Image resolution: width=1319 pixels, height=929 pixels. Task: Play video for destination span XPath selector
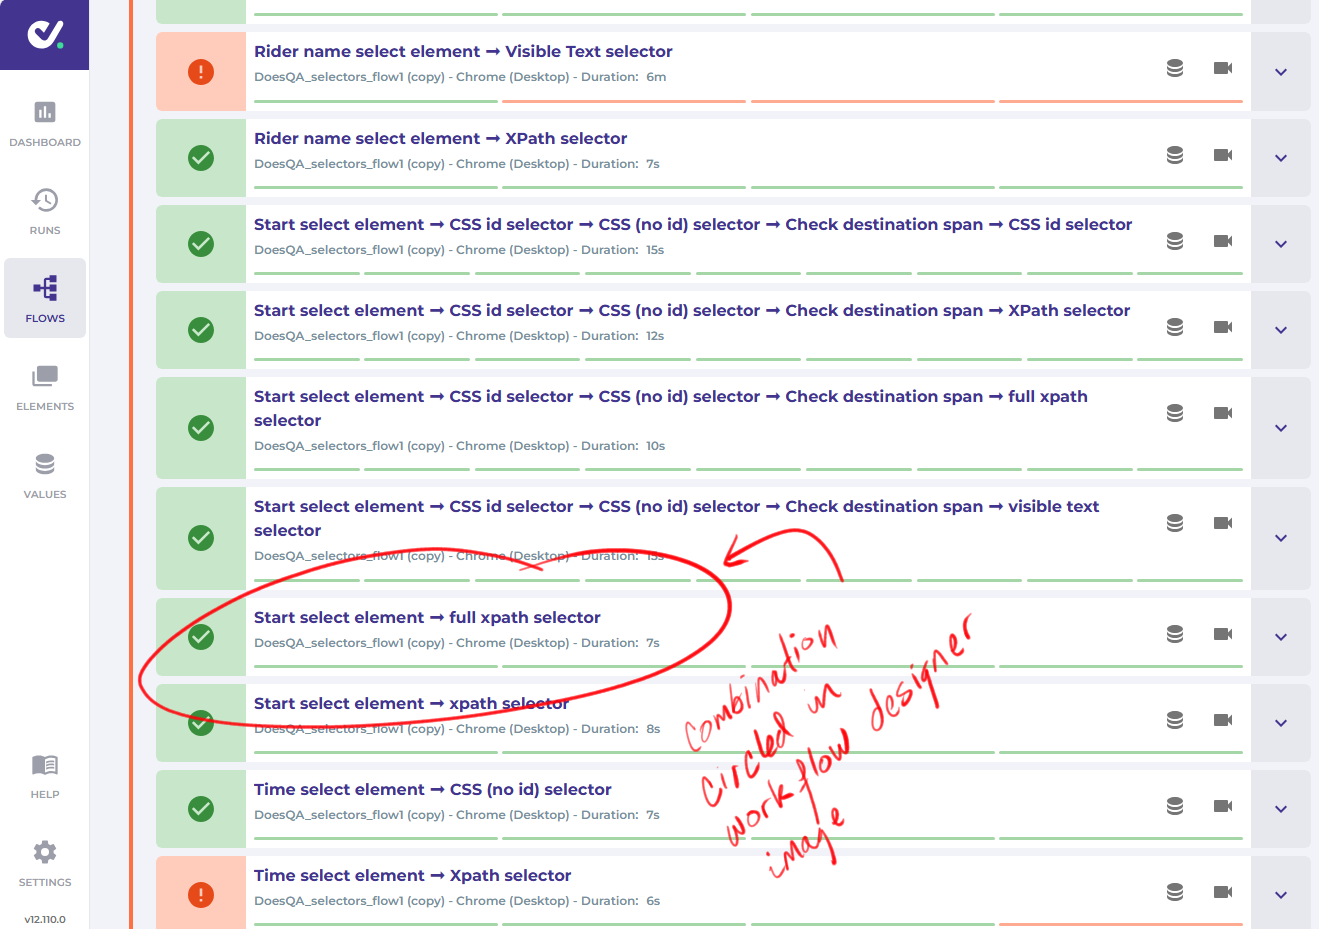[1223, 327]
